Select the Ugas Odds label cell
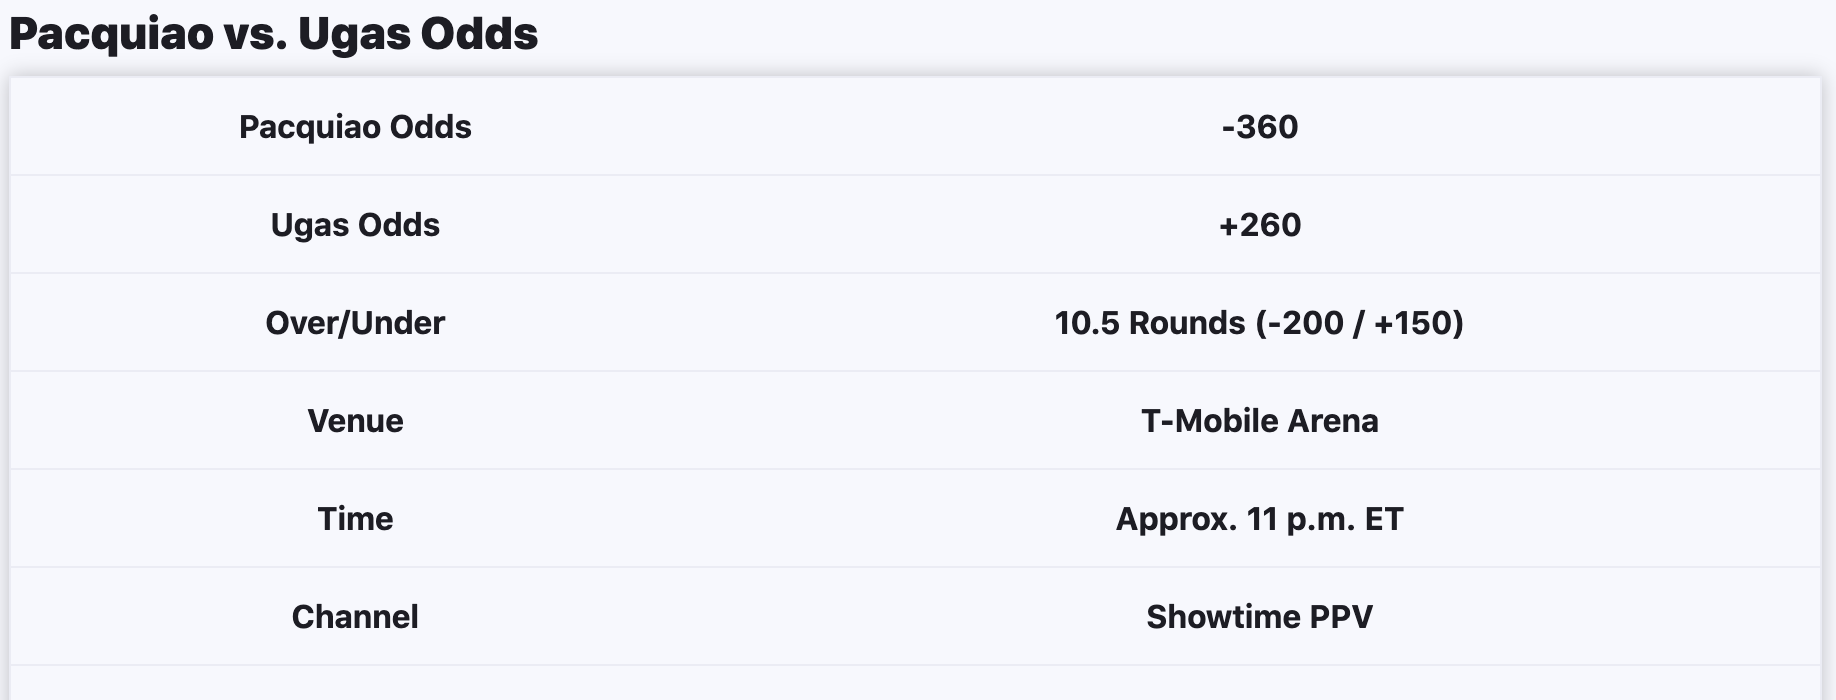 (355, 225)
